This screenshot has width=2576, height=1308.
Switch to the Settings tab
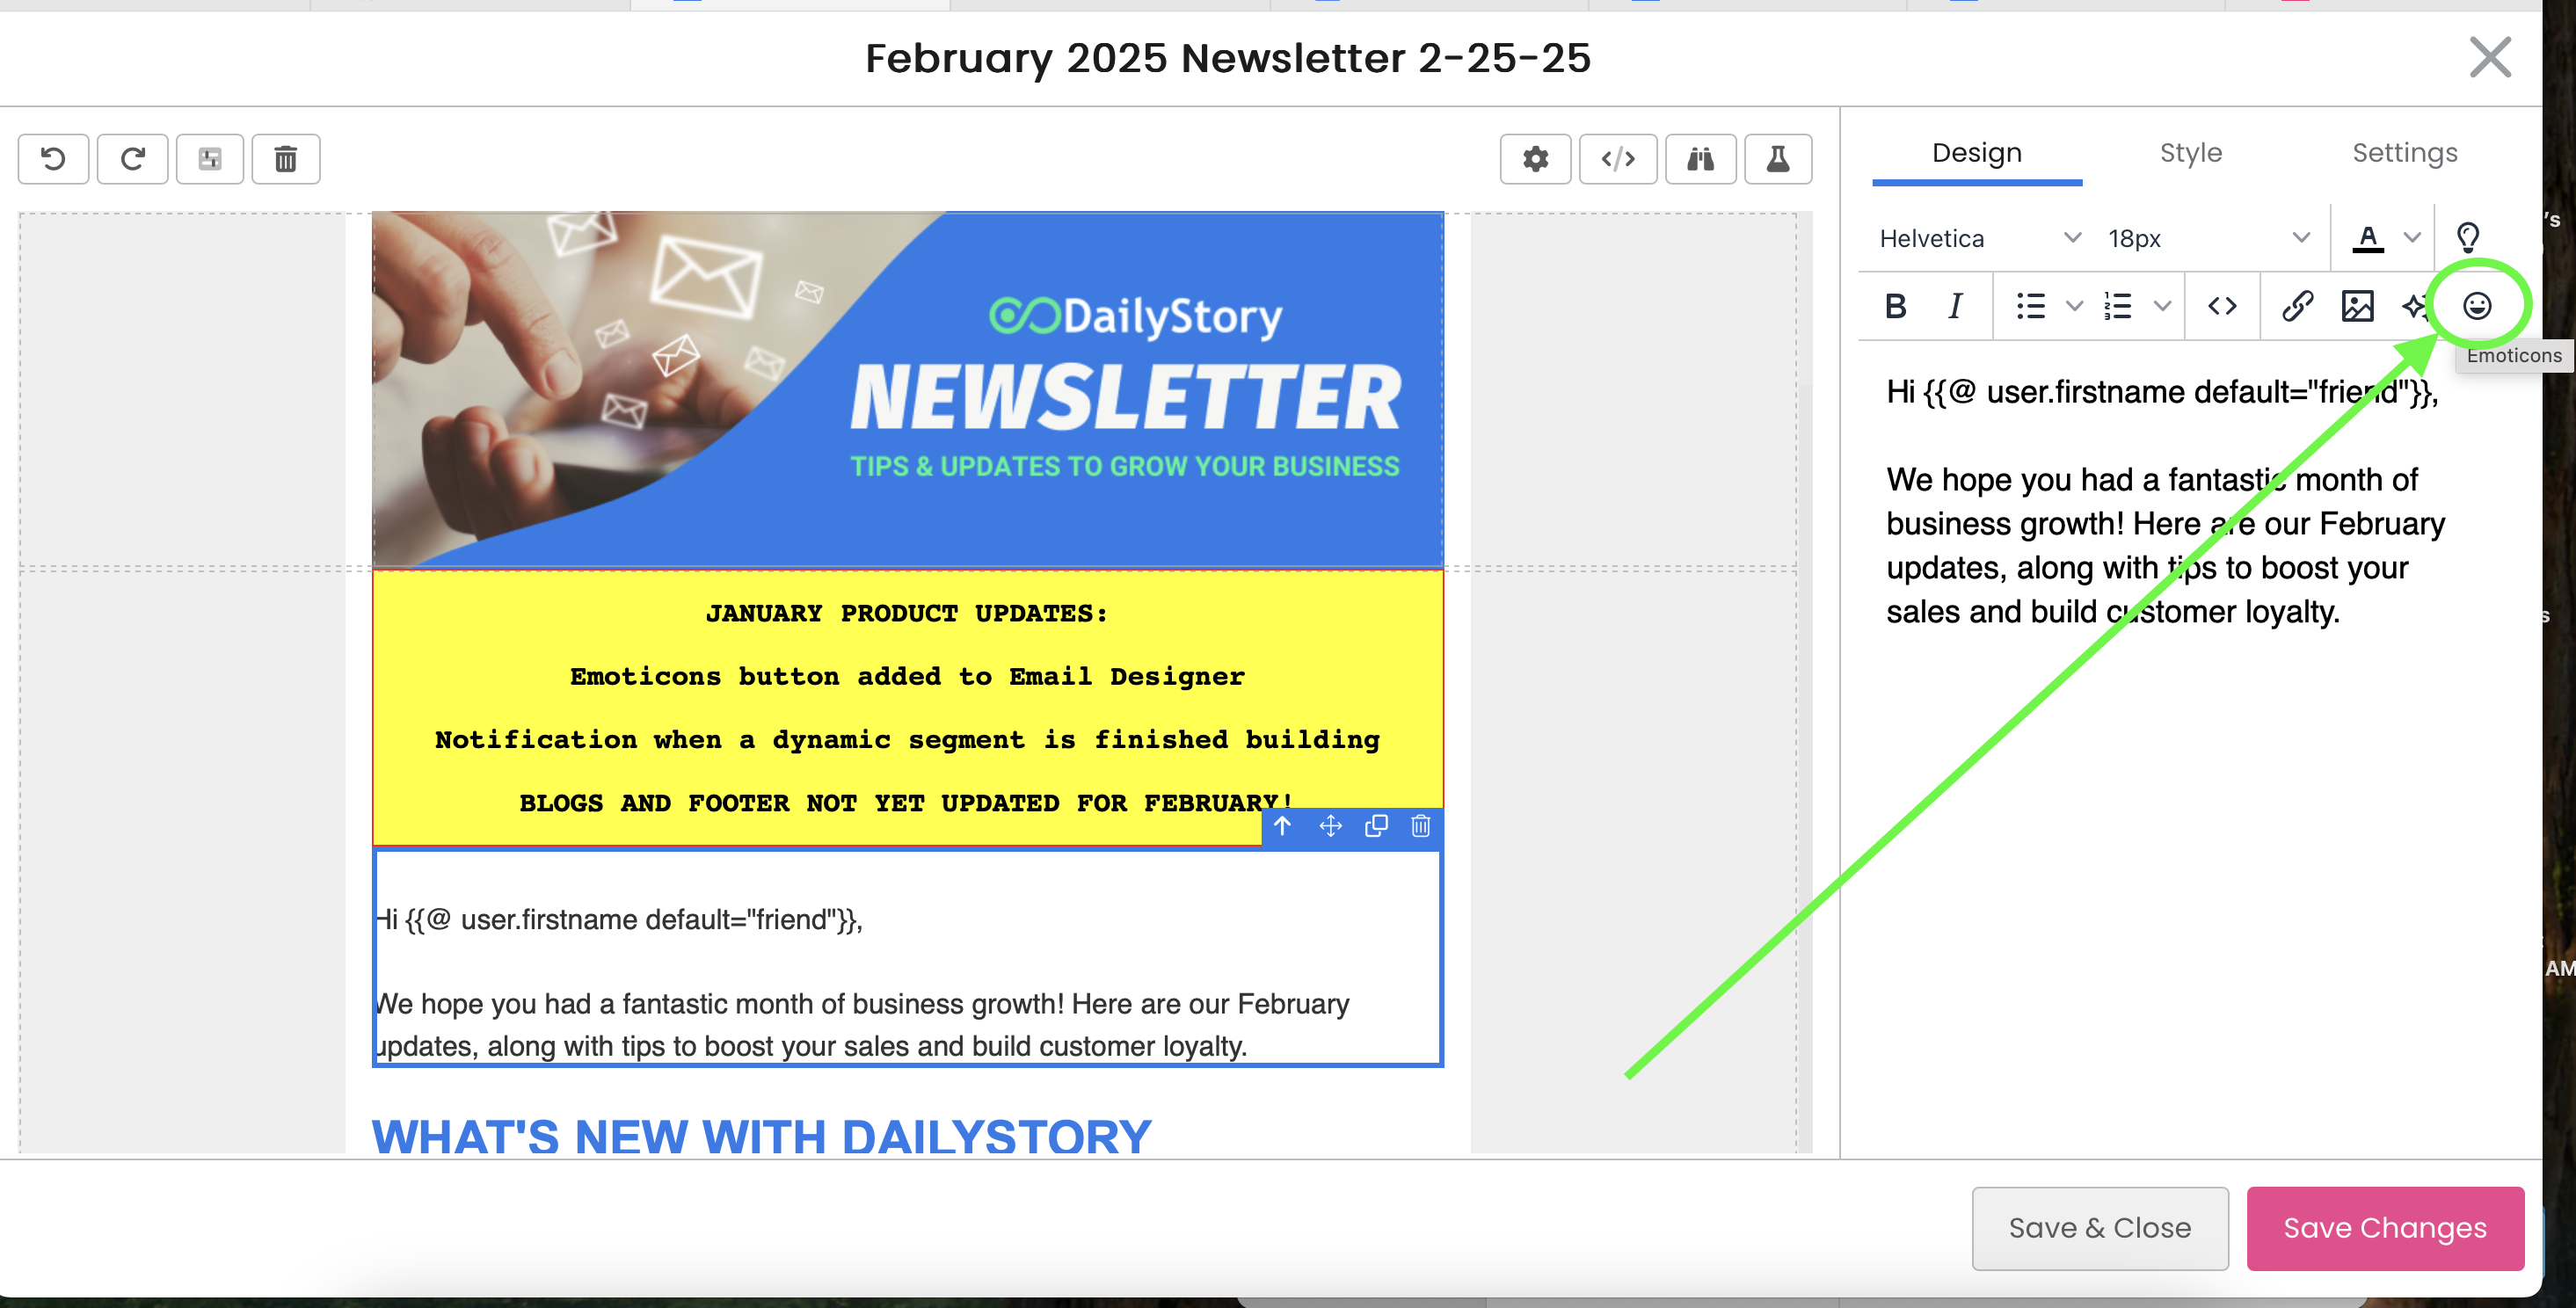pos(2404,153)
